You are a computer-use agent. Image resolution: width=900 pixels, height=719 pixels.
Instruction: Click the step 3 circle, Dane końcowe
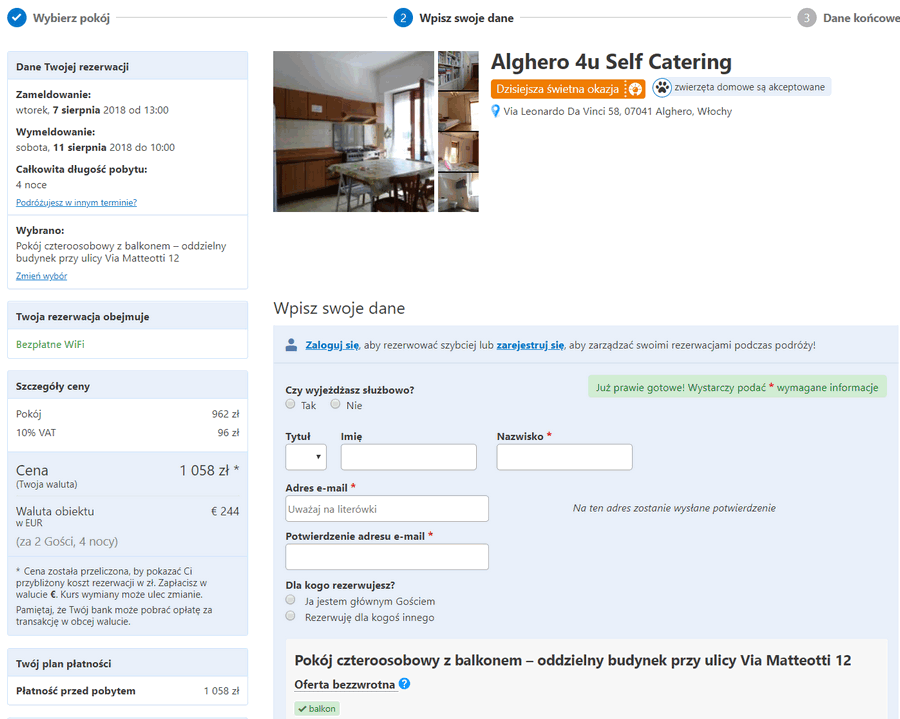806,18
